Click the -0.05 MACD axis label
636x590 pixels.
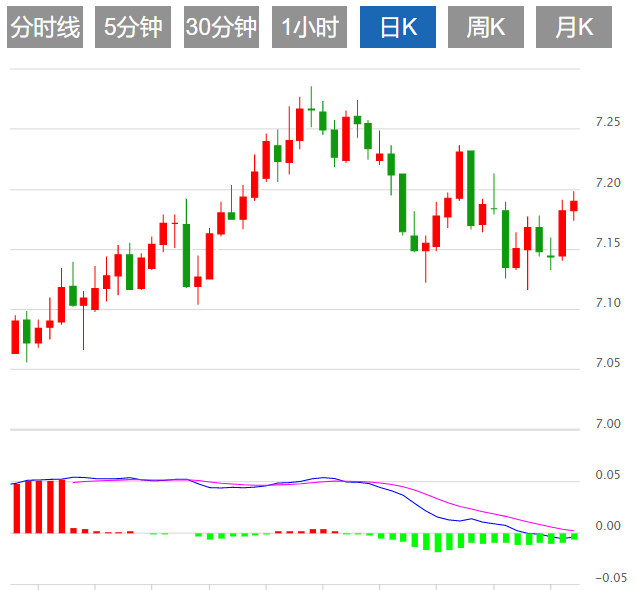click(x=611, y=578)
